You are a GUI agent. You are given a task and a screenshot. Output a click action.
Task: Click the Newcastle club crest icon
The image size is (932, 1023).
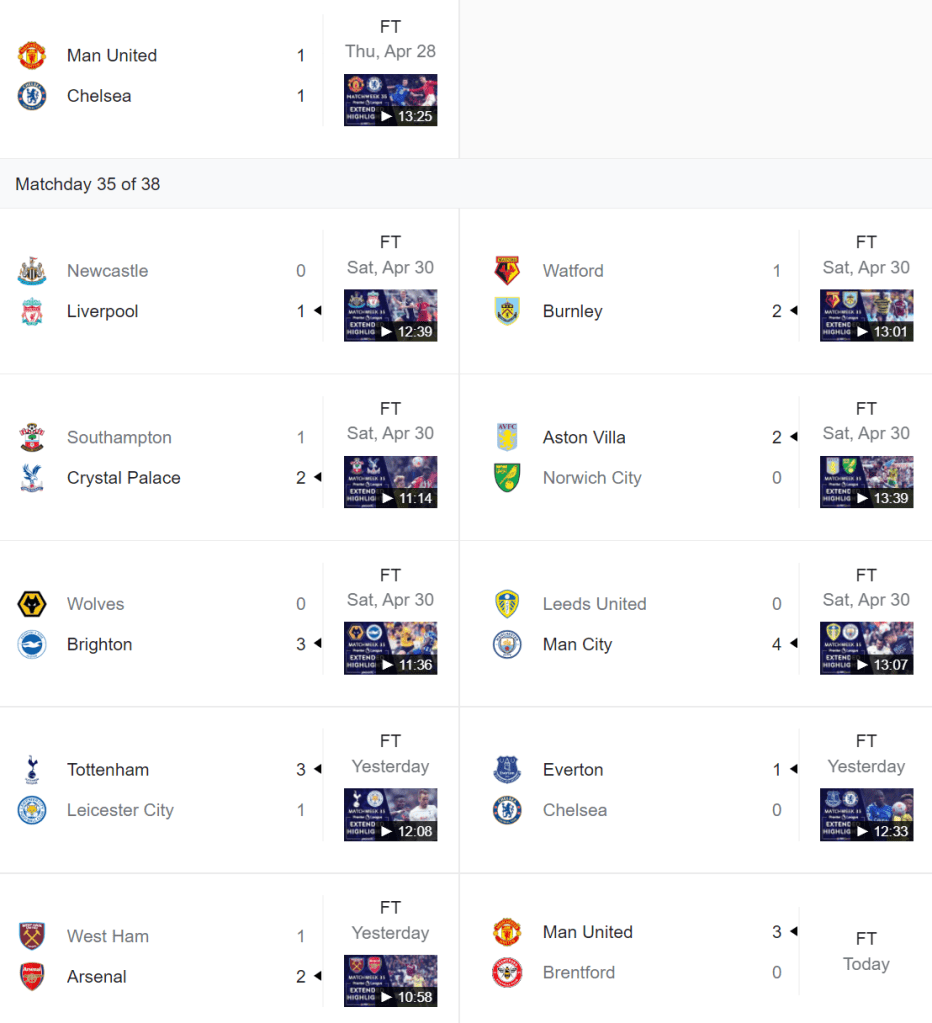(32, 271)
